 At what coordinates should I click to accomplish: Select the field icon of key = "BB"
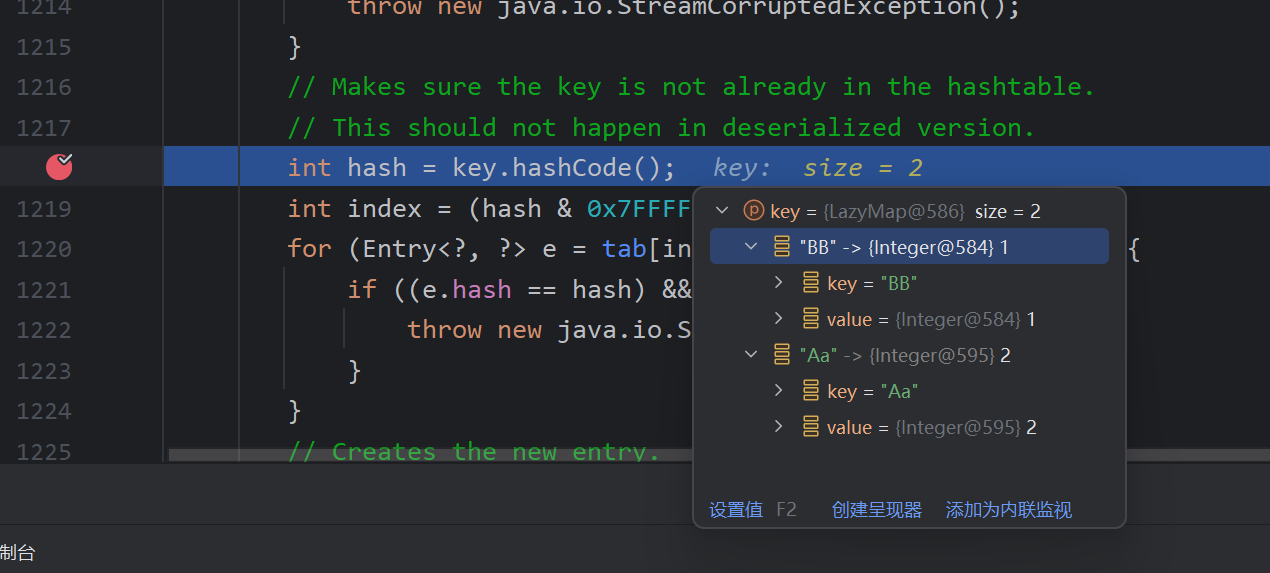811,283
